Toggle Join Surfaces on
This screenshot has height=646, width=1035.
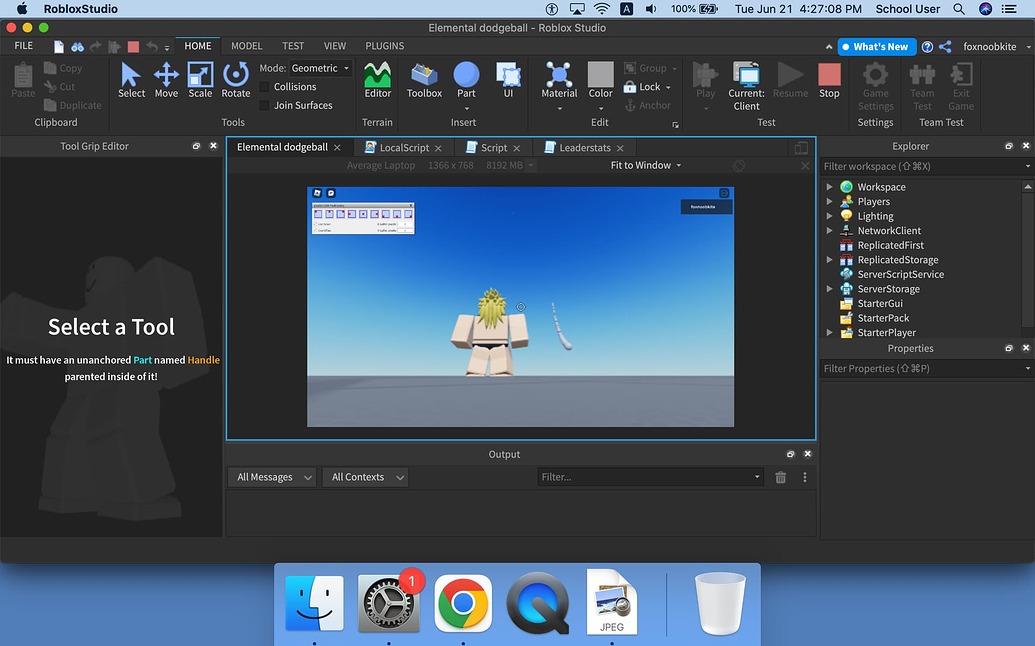(264, 104)
